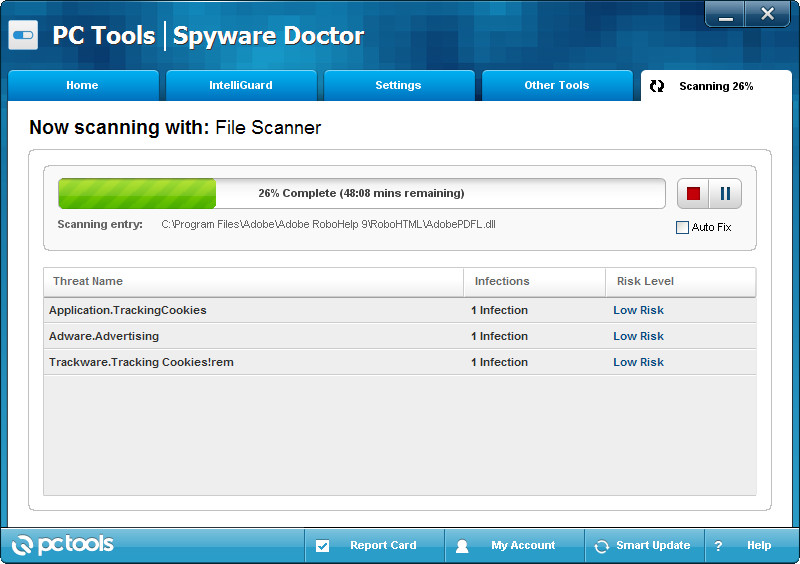Click 1 Infection cell for Trackware.Tracking Cookies!rem
Screen dimensions: 800x564
point(499,362)
